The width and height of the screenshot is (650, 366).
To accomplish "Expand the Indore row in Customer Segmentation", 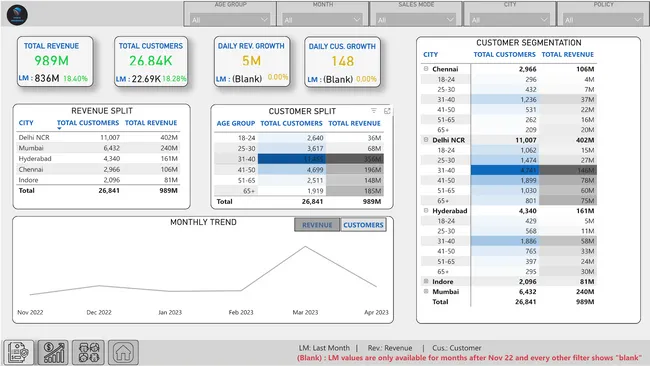I will point(426,281).
